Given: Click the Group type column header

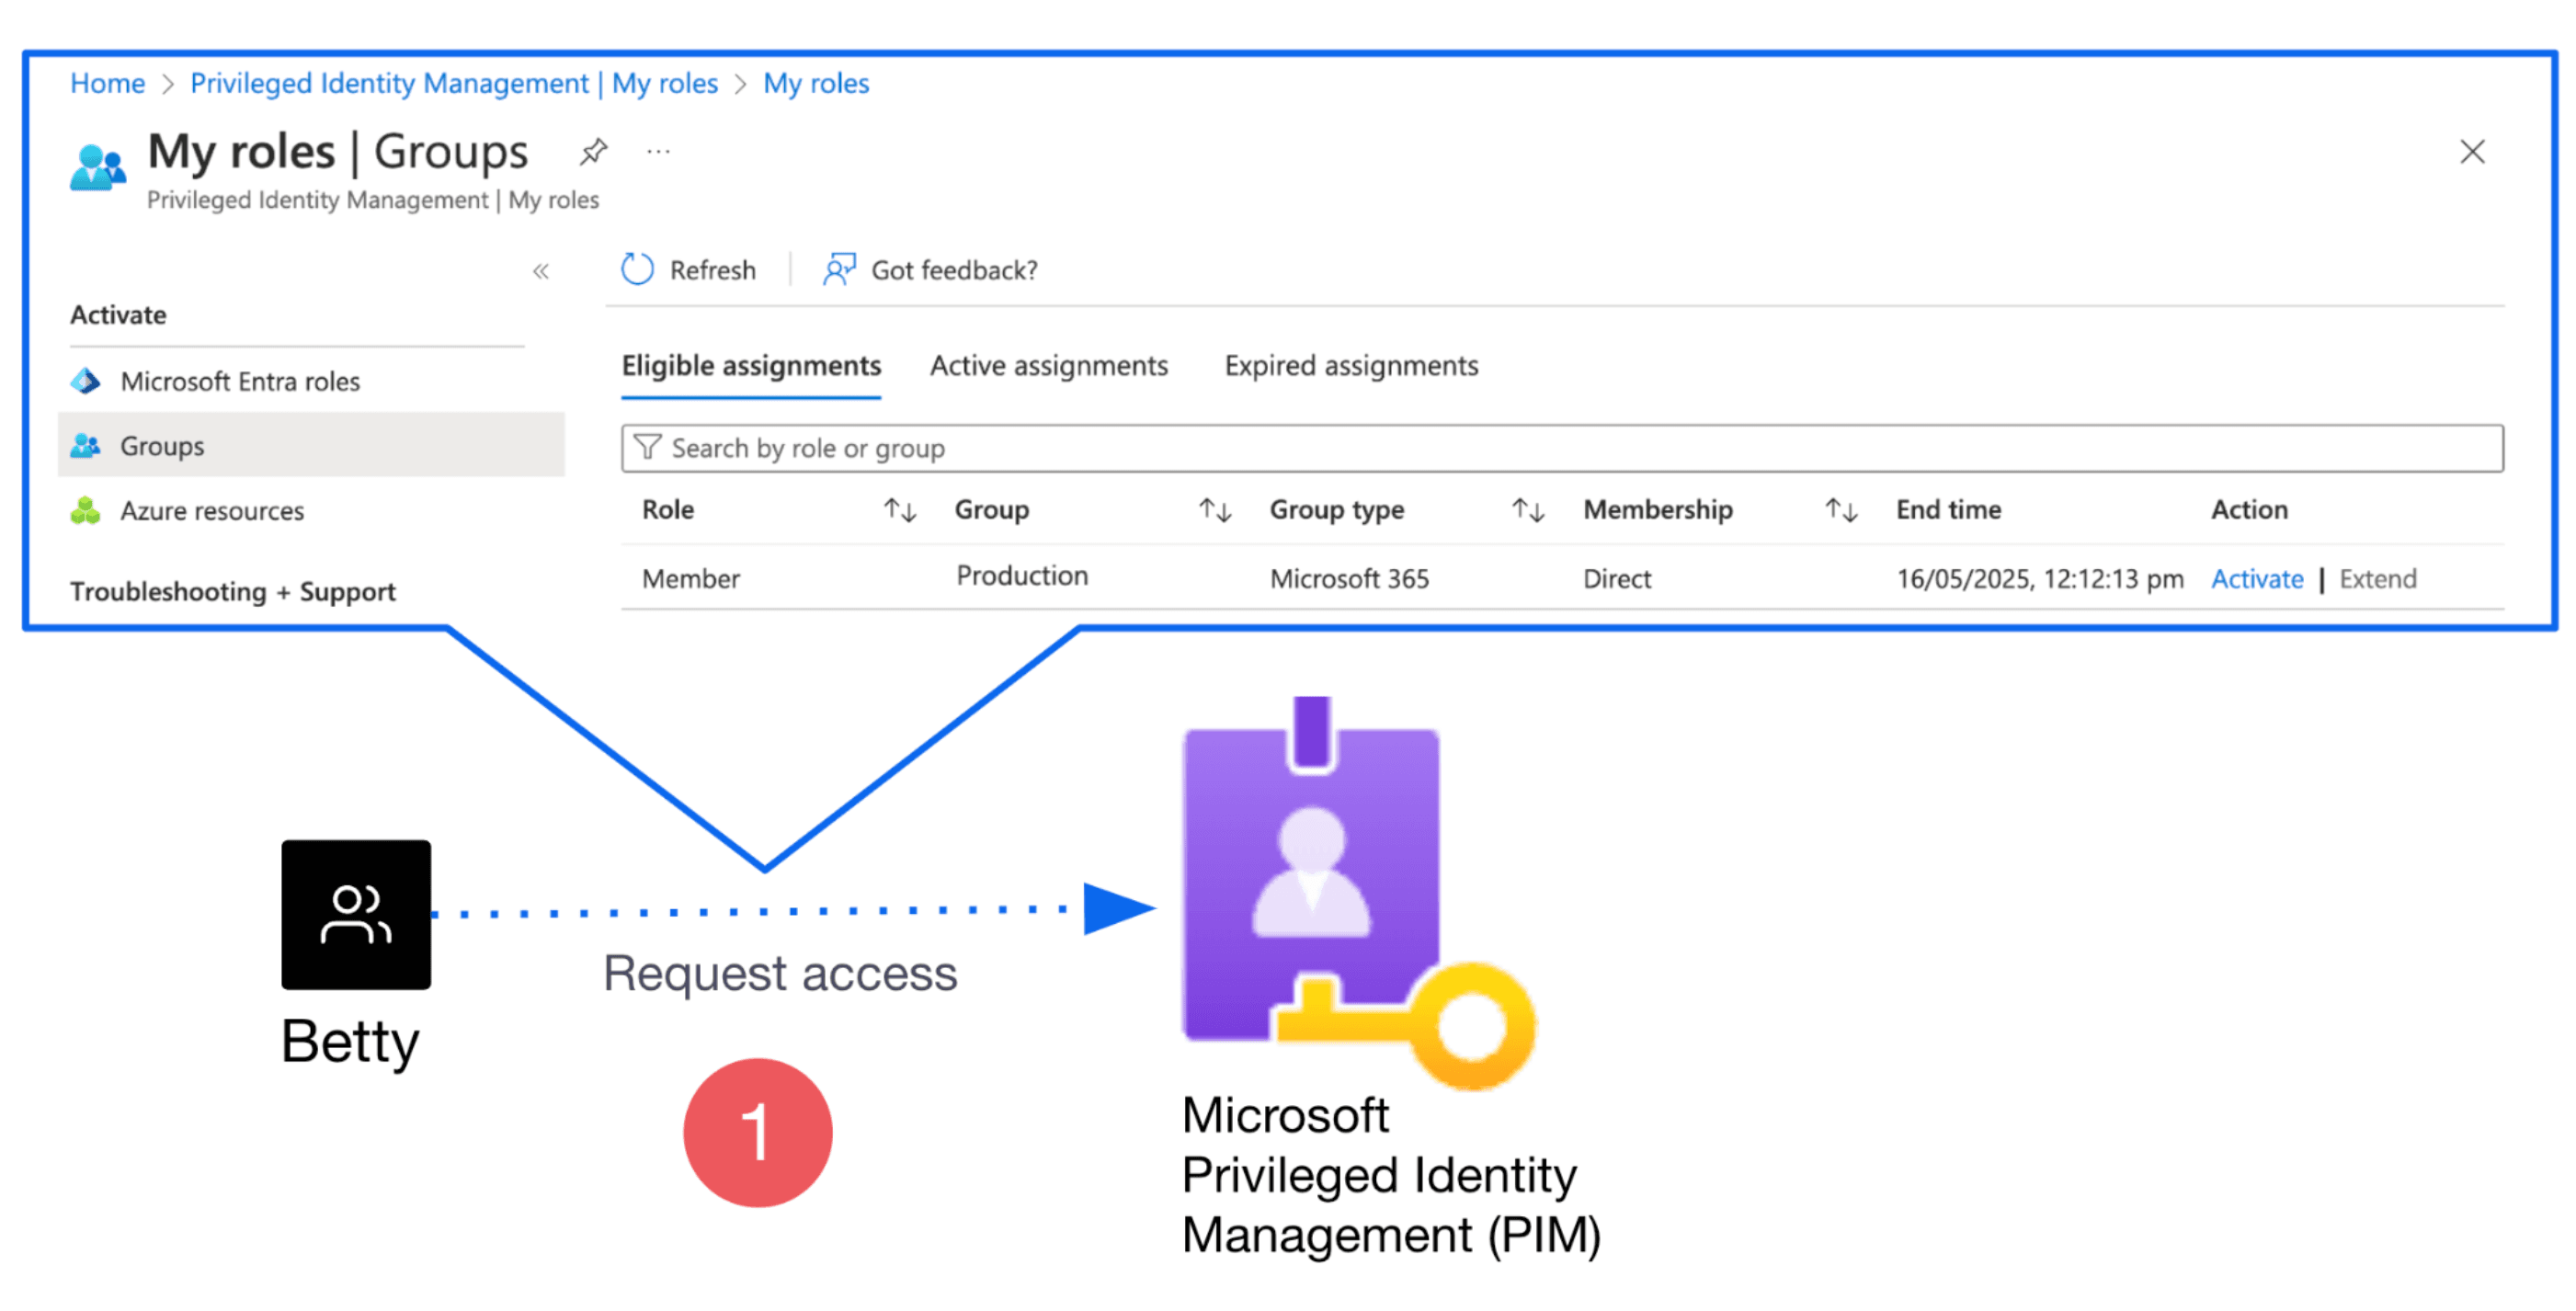Looking at the screenshot, I should (1336, 510).
